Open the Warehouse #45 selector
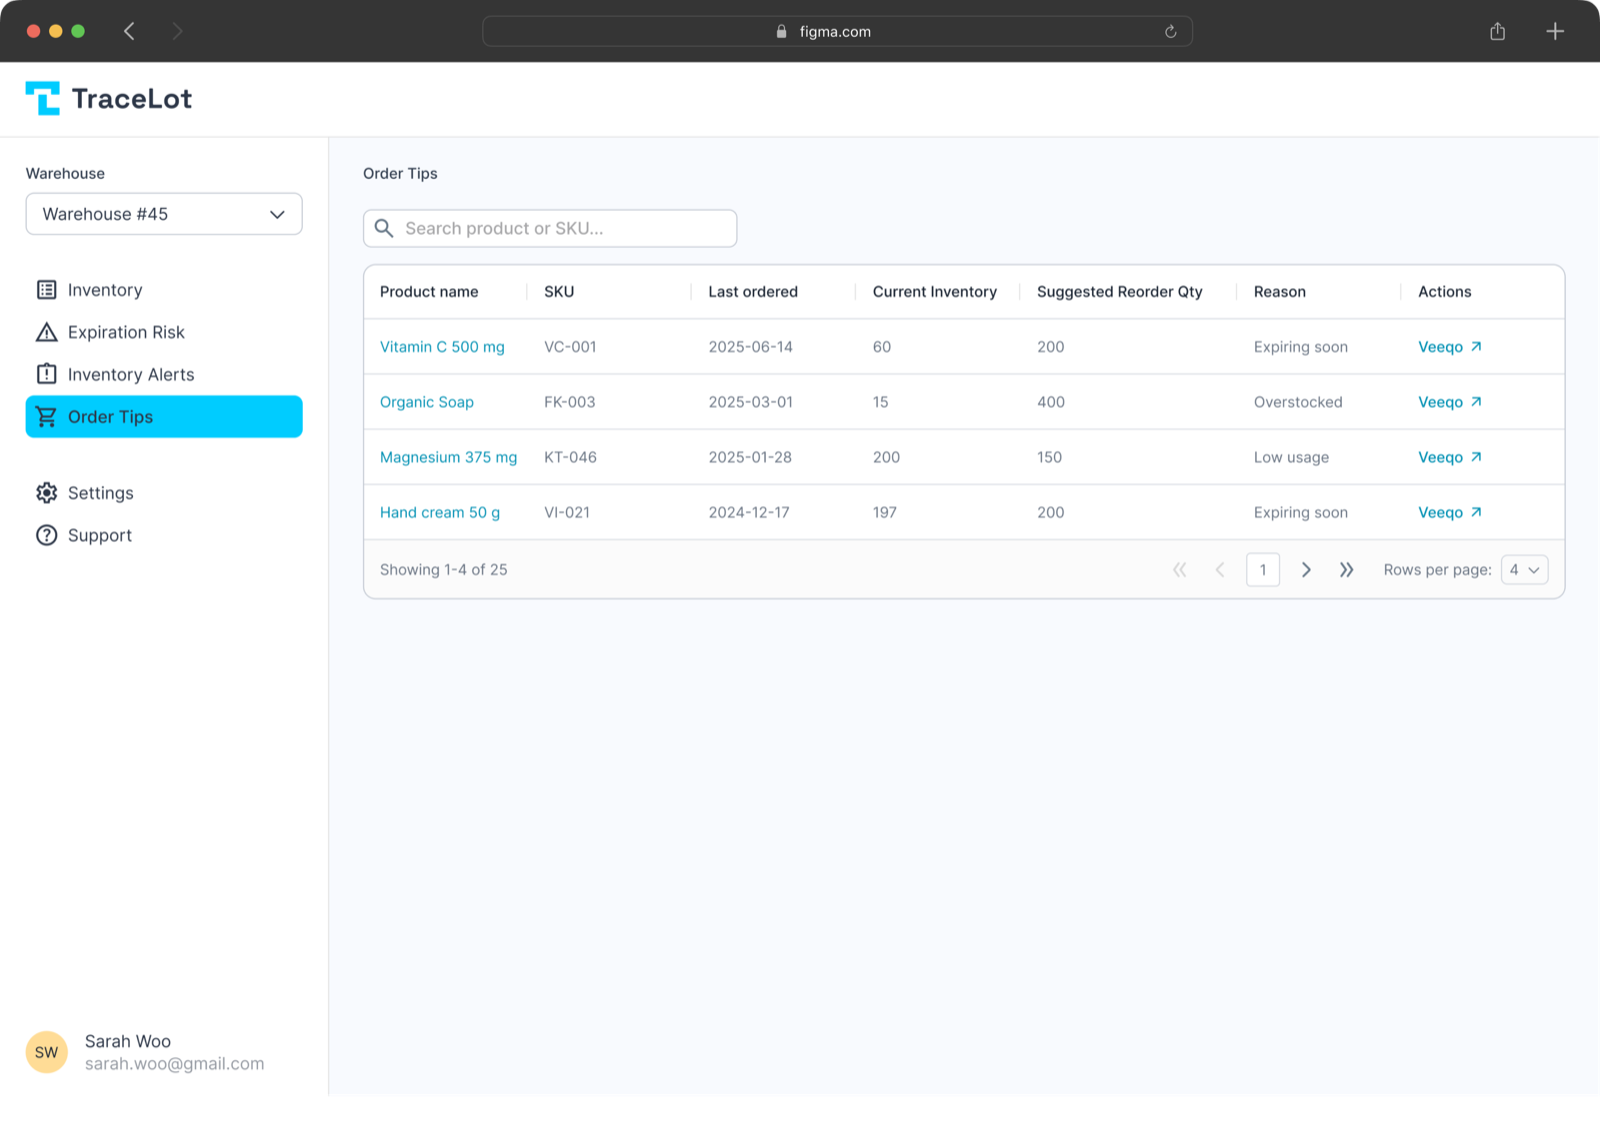 (x=163, y=213)
